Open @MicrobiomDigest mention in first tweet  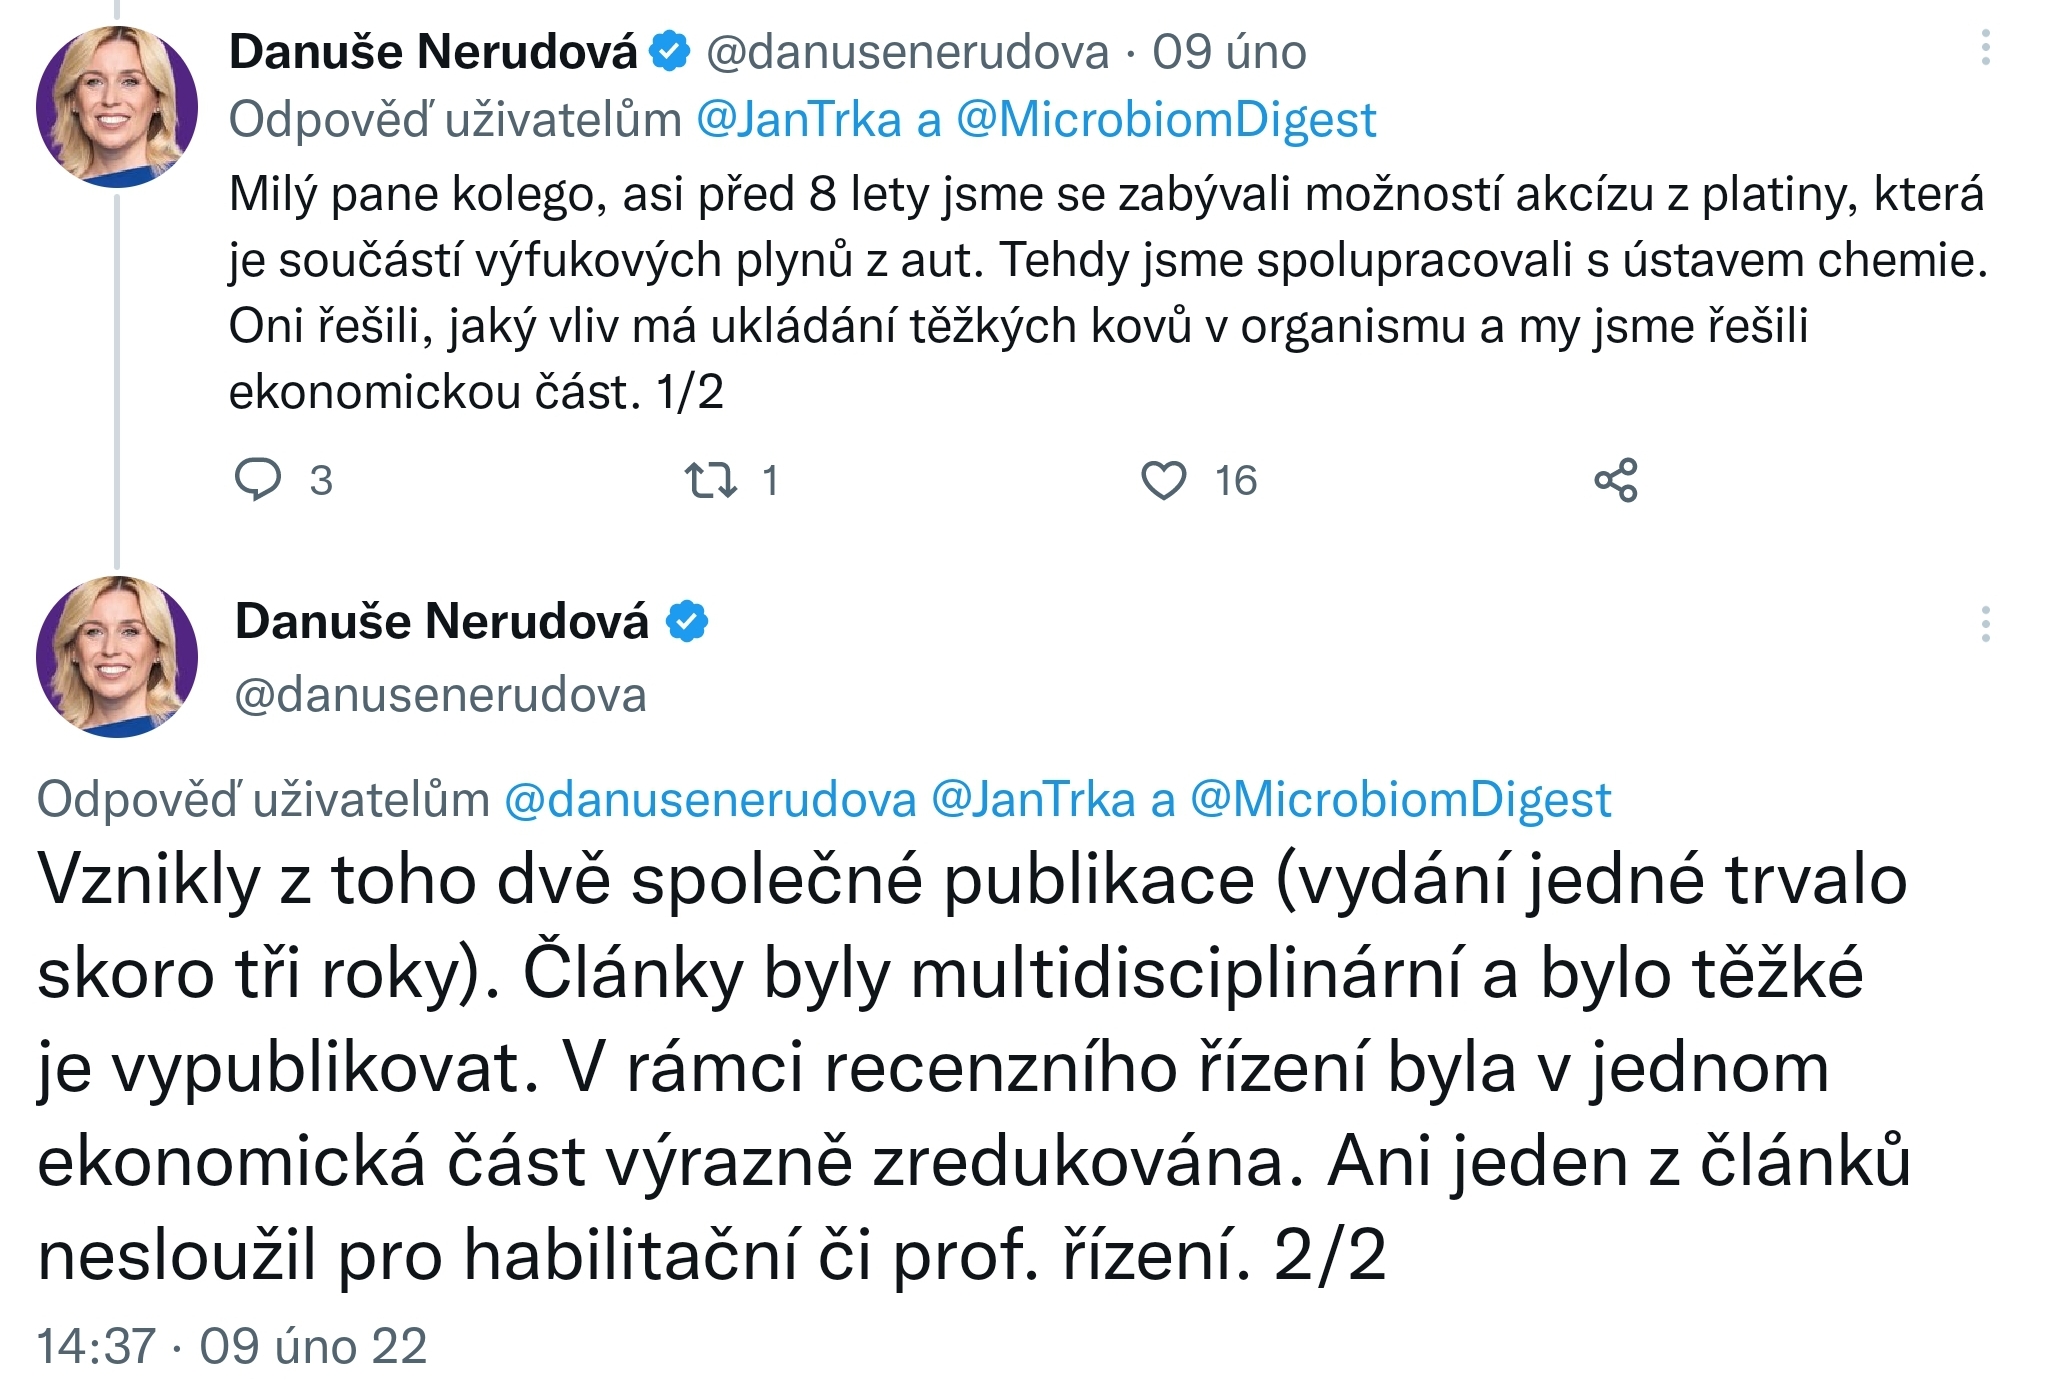(x=1166, y=120)
